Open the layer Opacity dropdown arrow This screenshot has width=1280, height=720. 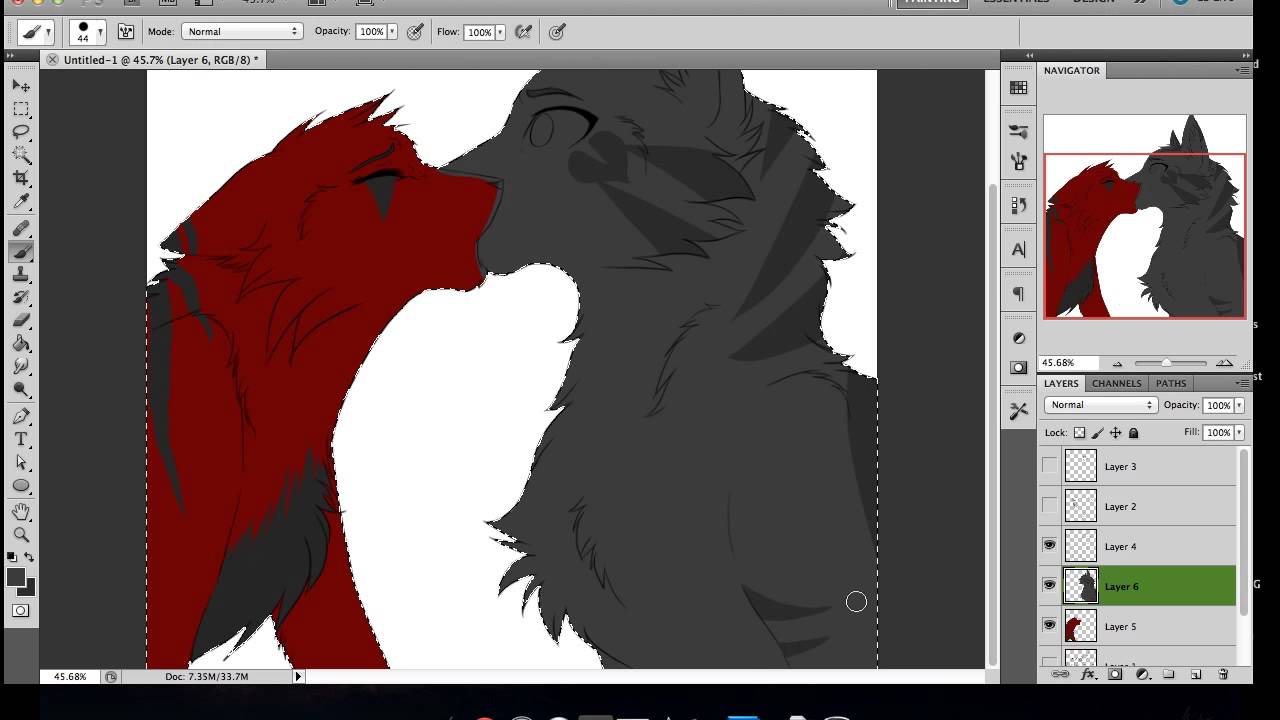1239,405
